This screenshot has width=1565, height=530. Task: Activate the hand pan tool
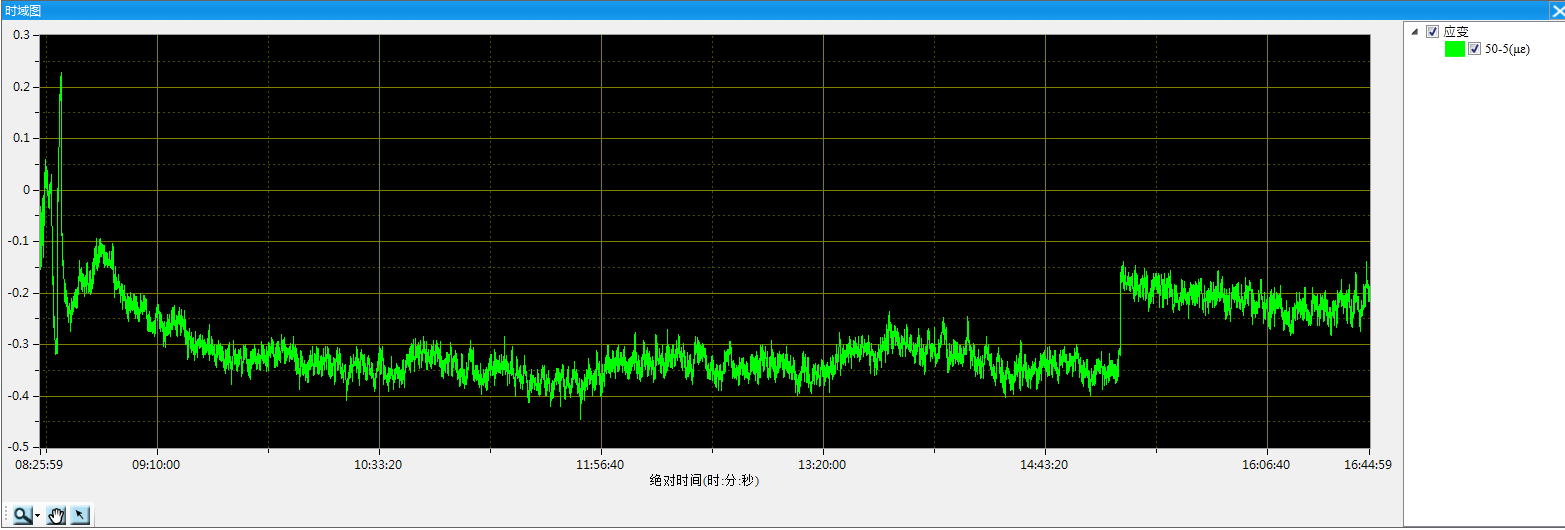57,515
